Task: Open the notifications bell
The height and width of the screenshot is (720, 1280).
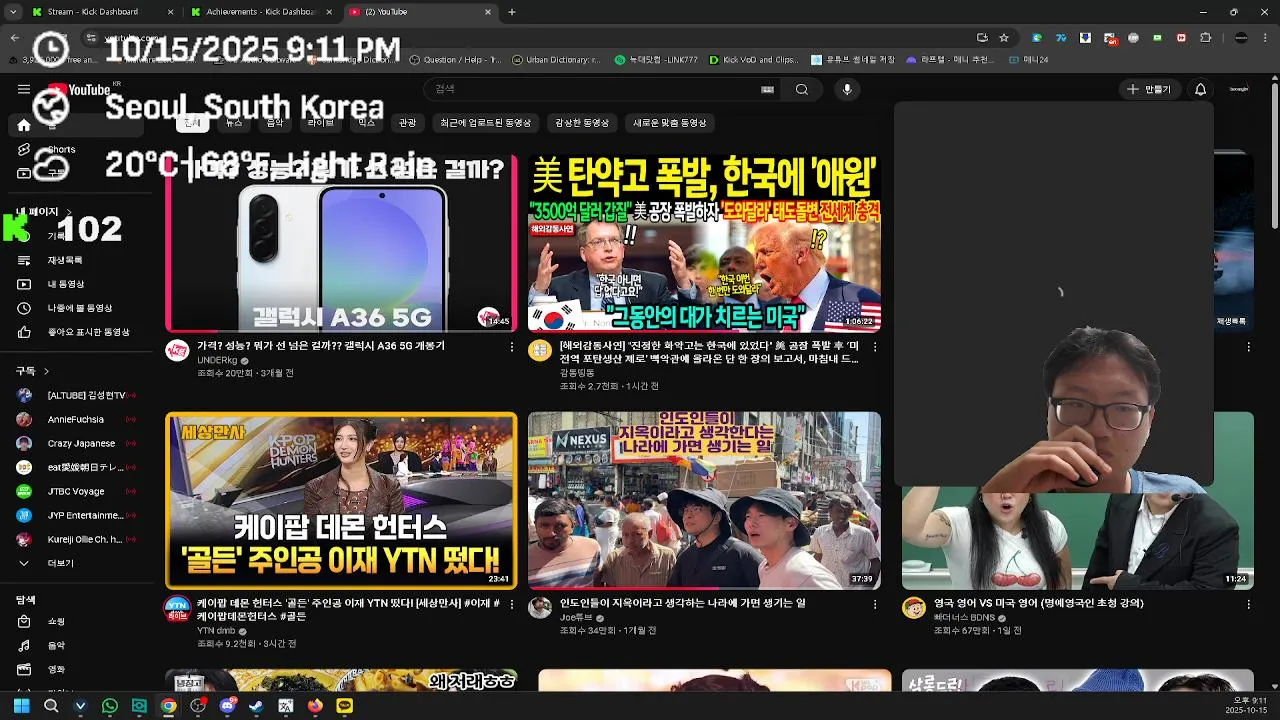Action: (x=1200, y=89)
